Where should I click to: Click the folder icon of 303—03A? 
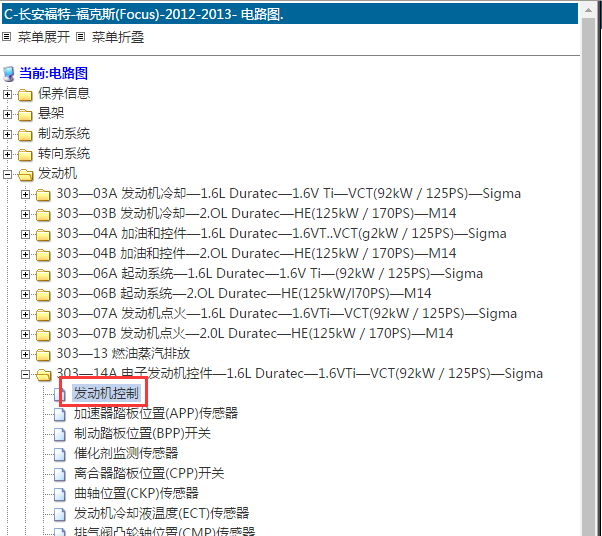[43, 195]
